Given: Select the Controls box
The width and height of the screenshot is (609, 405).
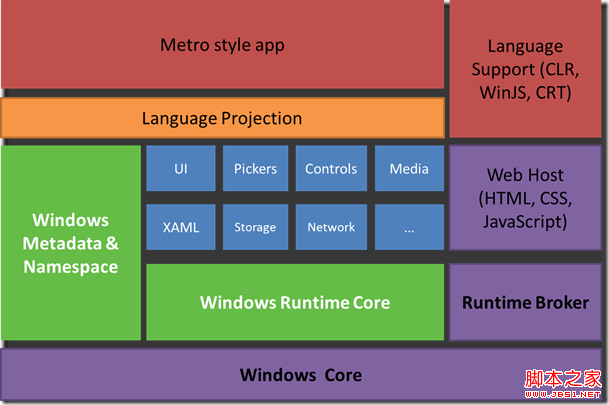Looking at the screenshot, I should (331, 168).
